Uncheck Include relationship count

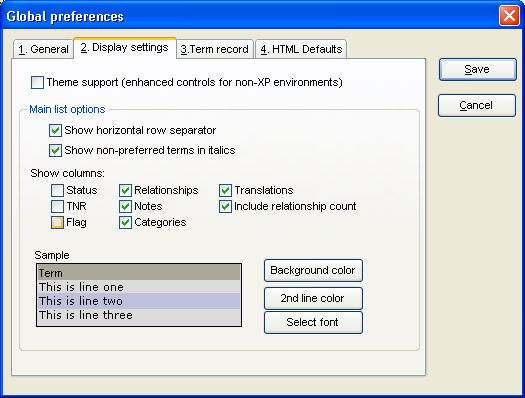tap(225, 206)
